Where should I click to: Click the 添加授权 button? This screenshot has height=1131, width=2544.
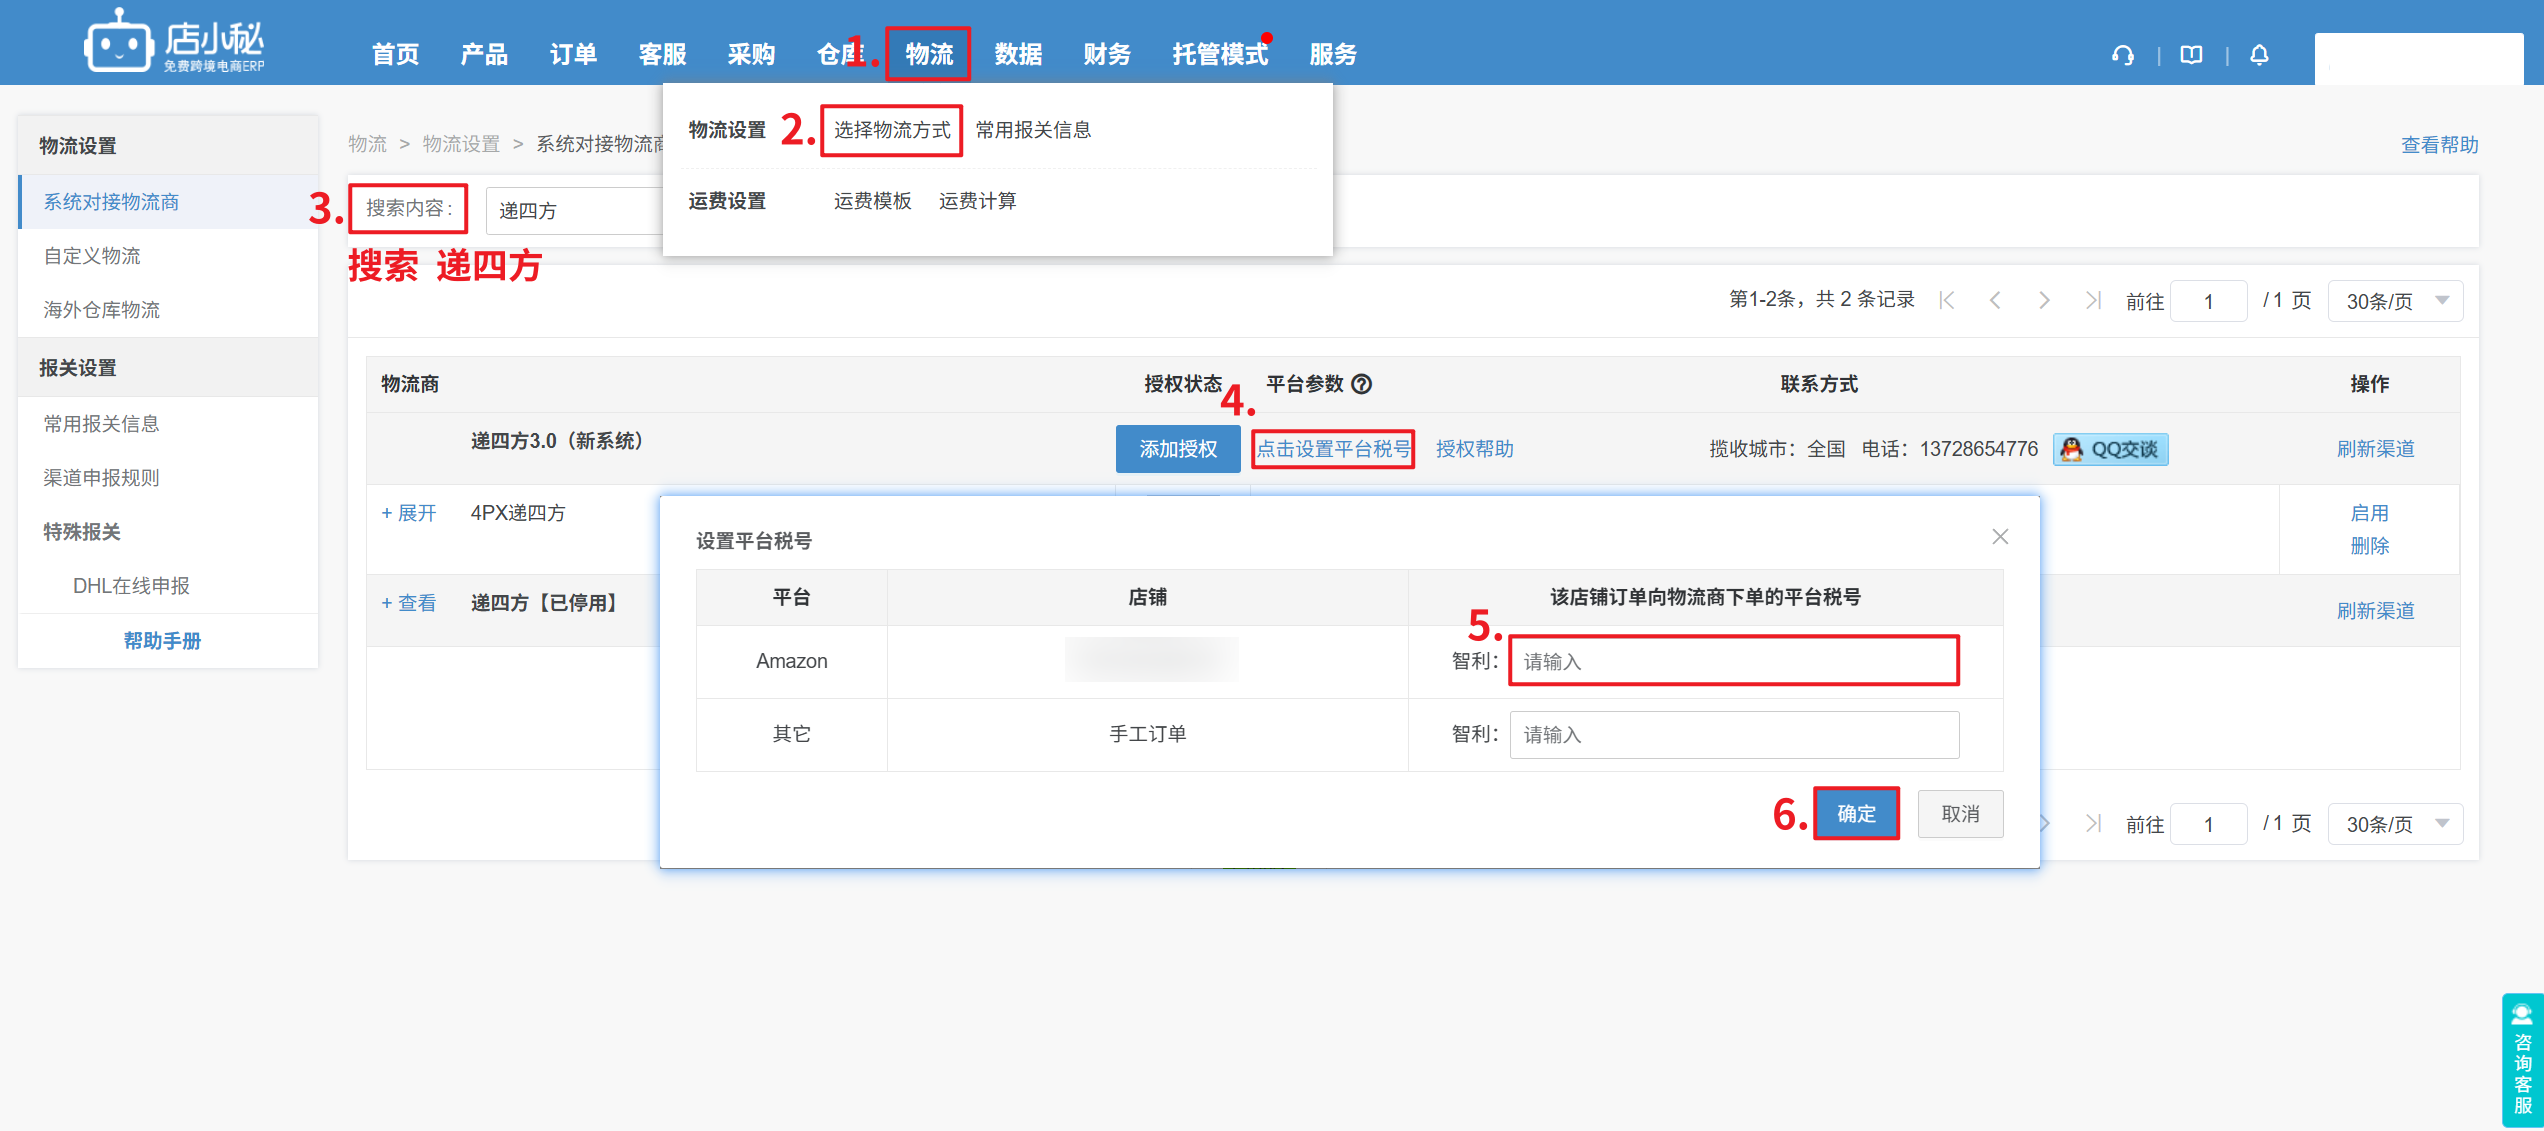(x=1178, y=449)
